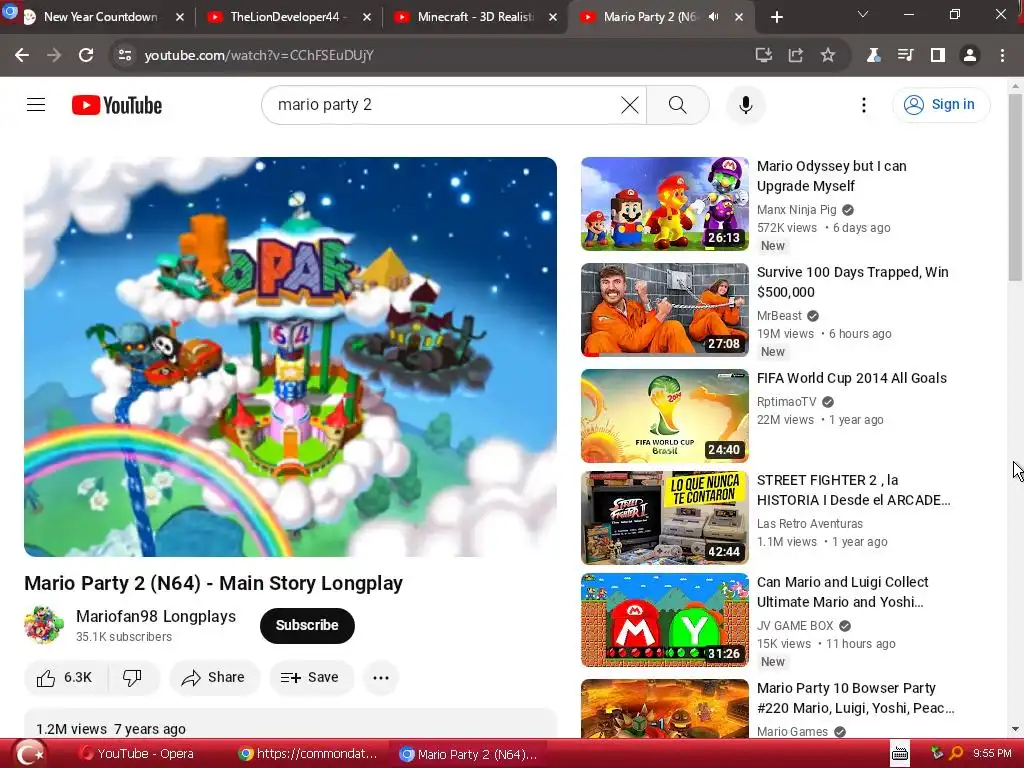This screenshot has height=768, width=1024.
Task: Open the STREET FIGHTER 2 video title
Action: (853, 490)
